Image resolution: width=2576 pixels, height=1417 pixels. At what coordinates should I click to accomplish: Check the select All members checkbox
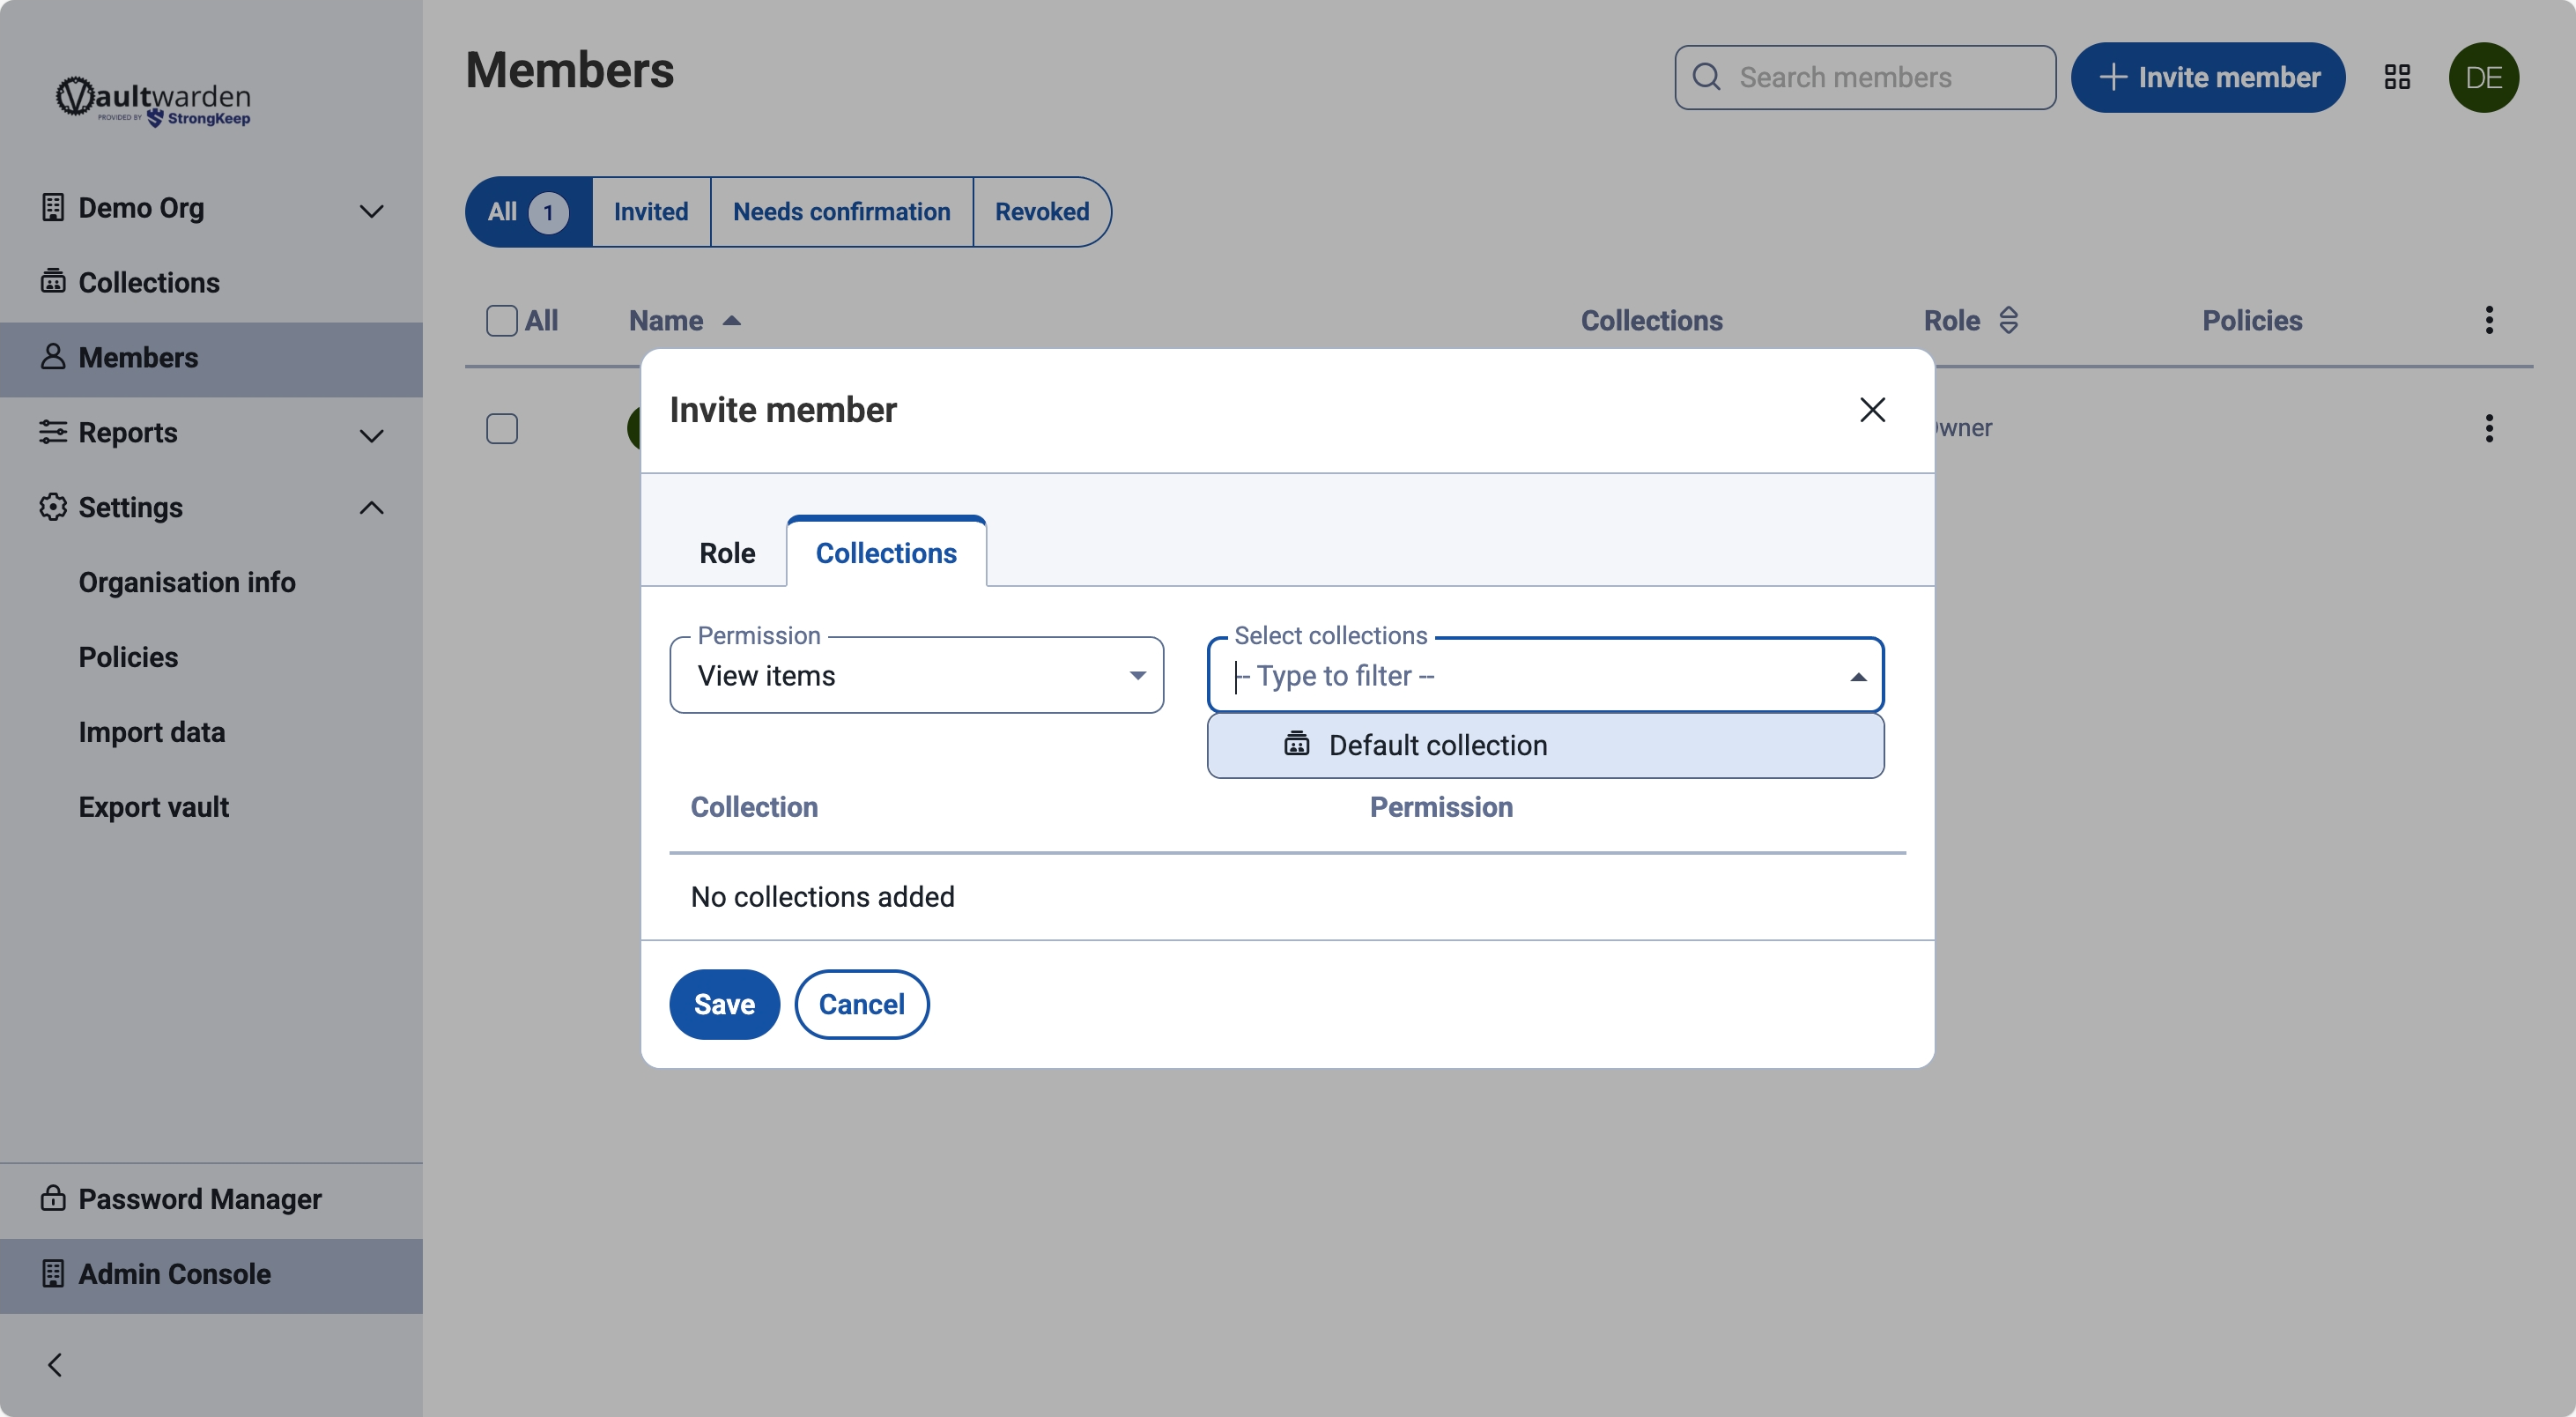point(501,321)
